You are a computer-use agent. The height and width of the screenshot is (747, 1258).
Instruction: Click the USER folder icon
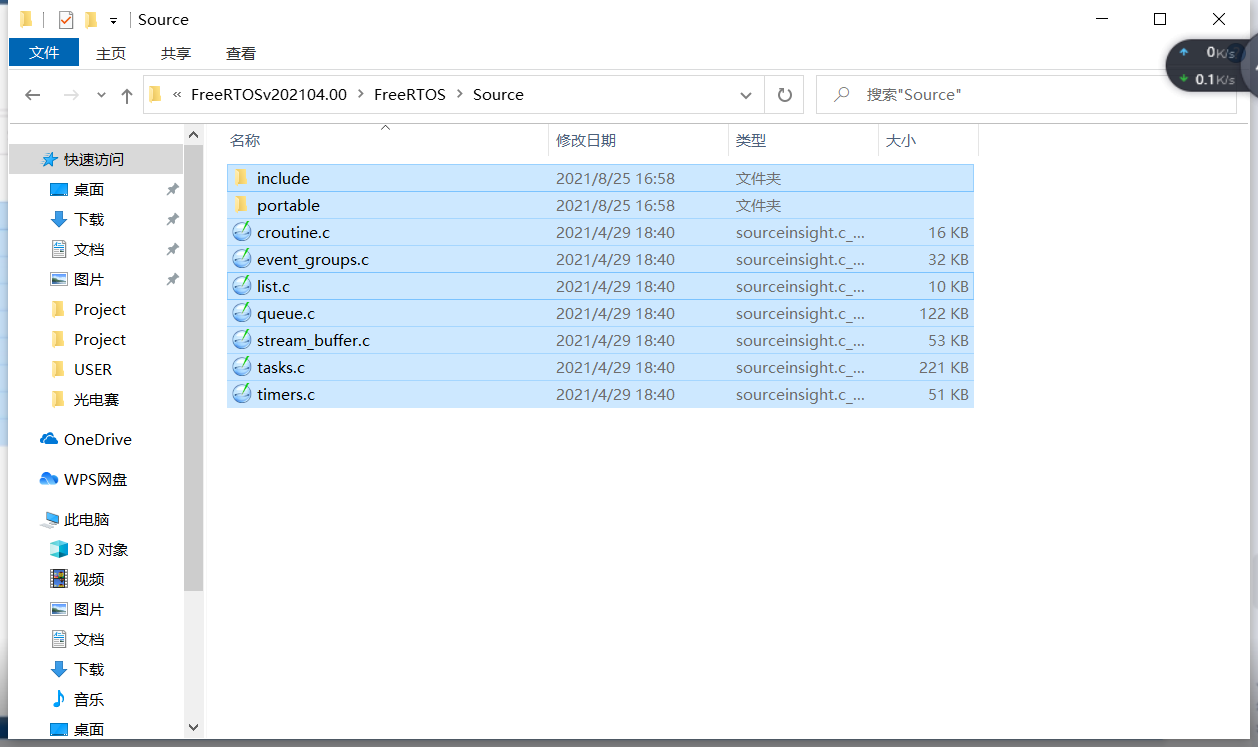point(58,369)
